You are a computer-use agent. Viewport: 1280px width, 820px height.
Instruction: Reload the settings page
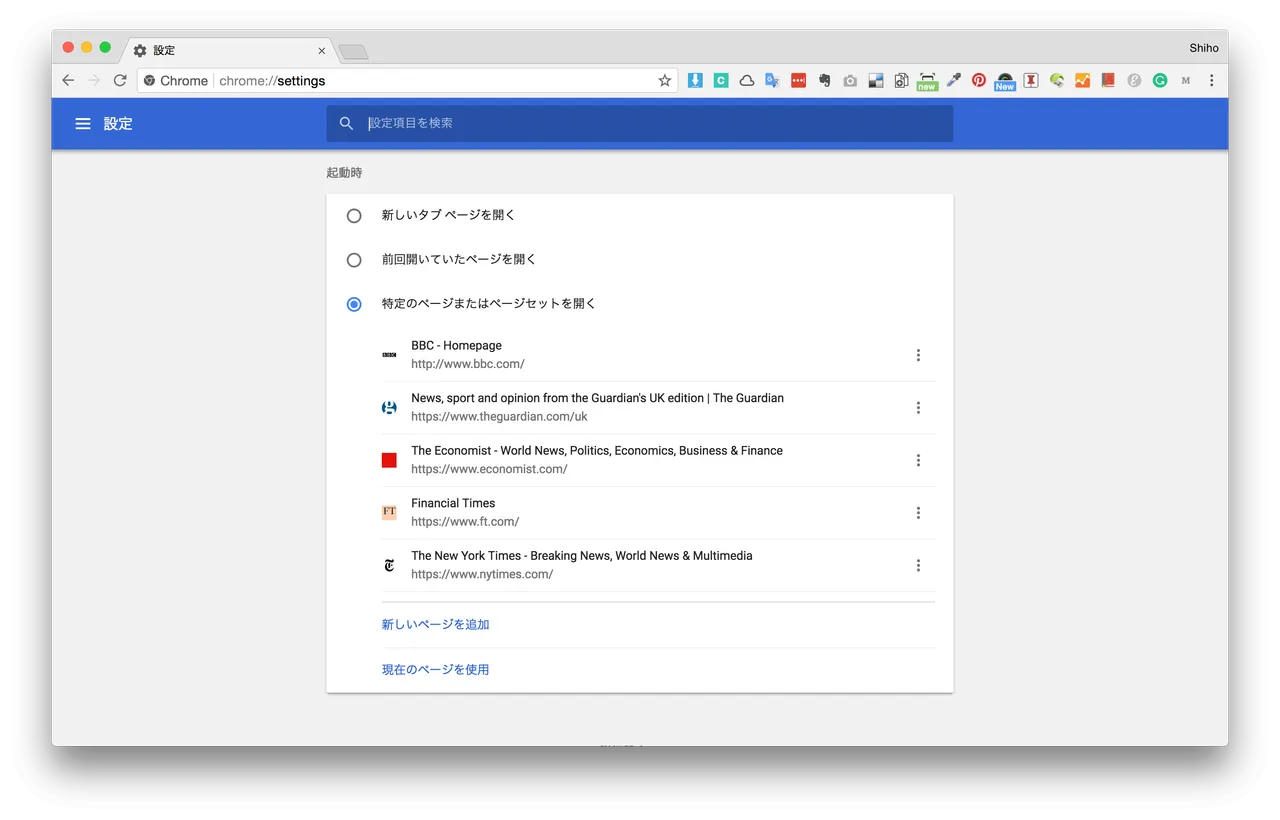pyautogui.click(x=120, y=81)
